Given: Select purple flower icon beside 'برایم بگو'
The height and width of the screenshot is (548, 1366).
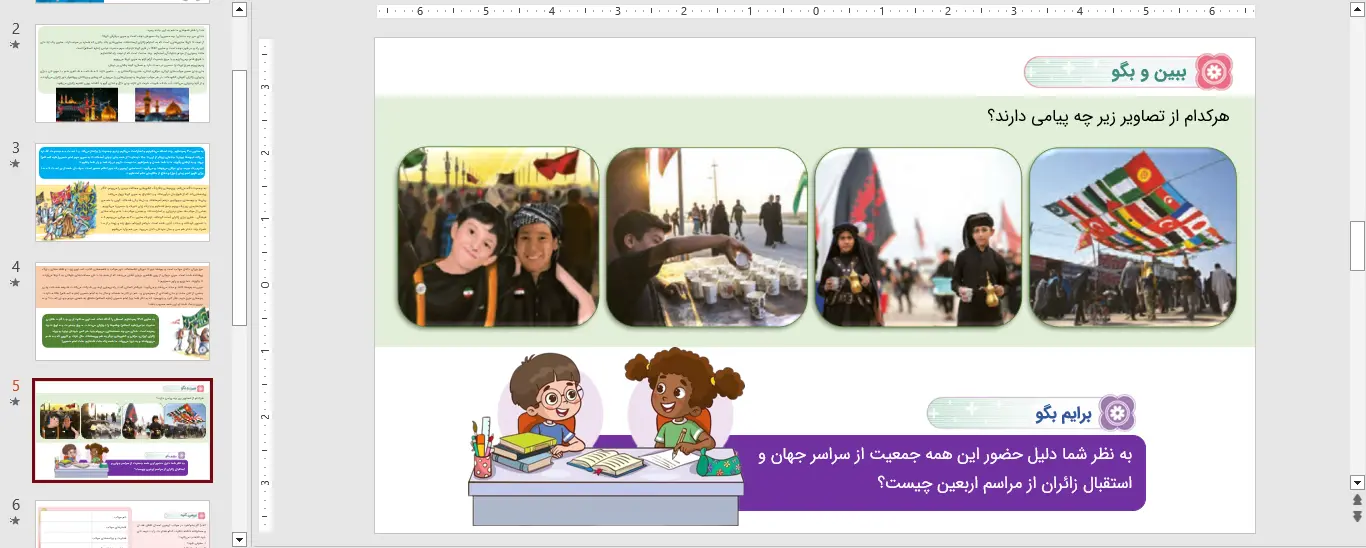Looking at the screenshot, I should tap(1117, 413).
